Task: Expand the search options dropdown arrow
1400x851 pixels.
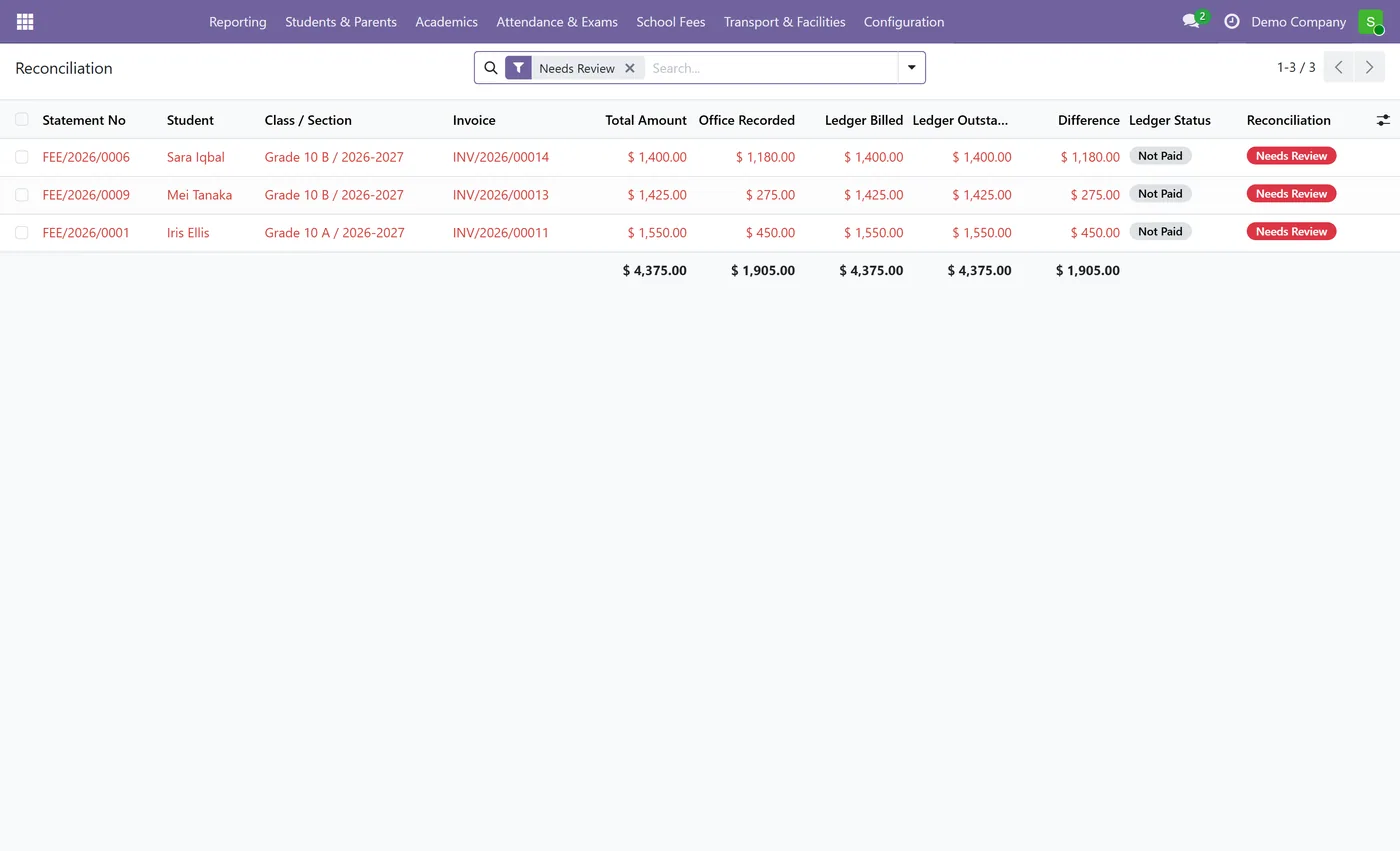Action: (912, 68)
